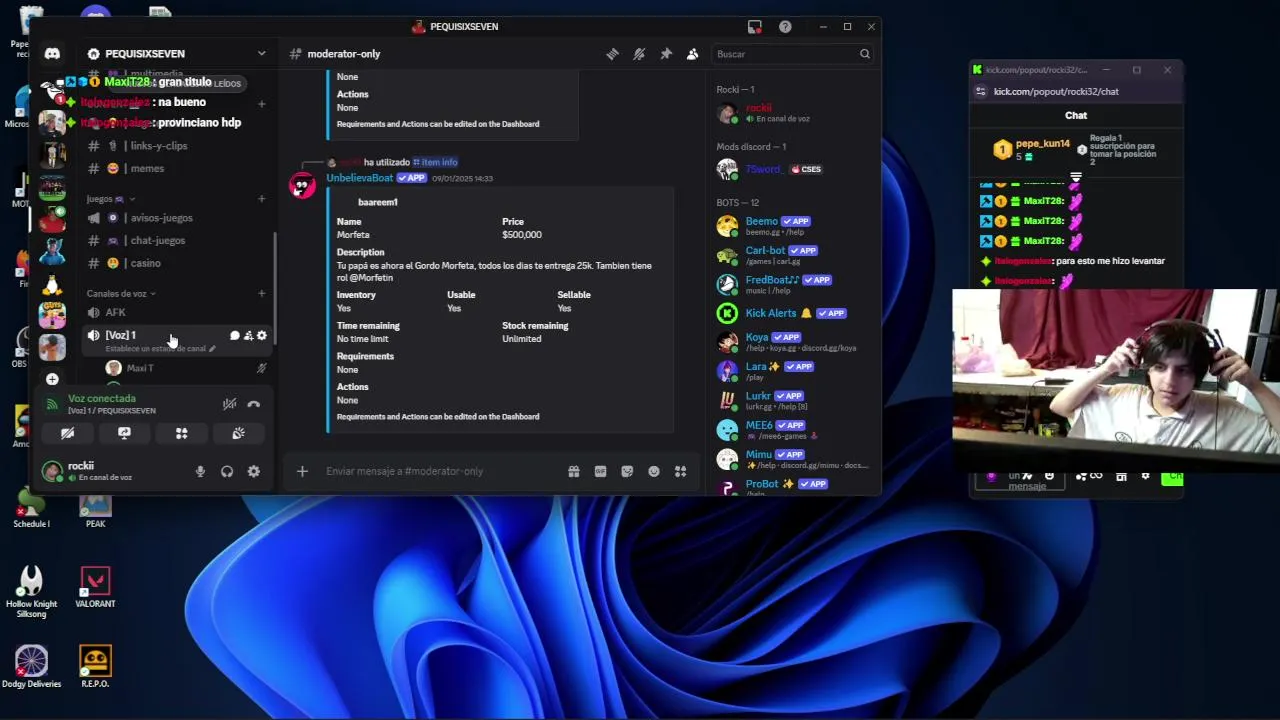Open the attachment plus button in message bar
The width and height of the screenshot is (1280, 720).
302,472
